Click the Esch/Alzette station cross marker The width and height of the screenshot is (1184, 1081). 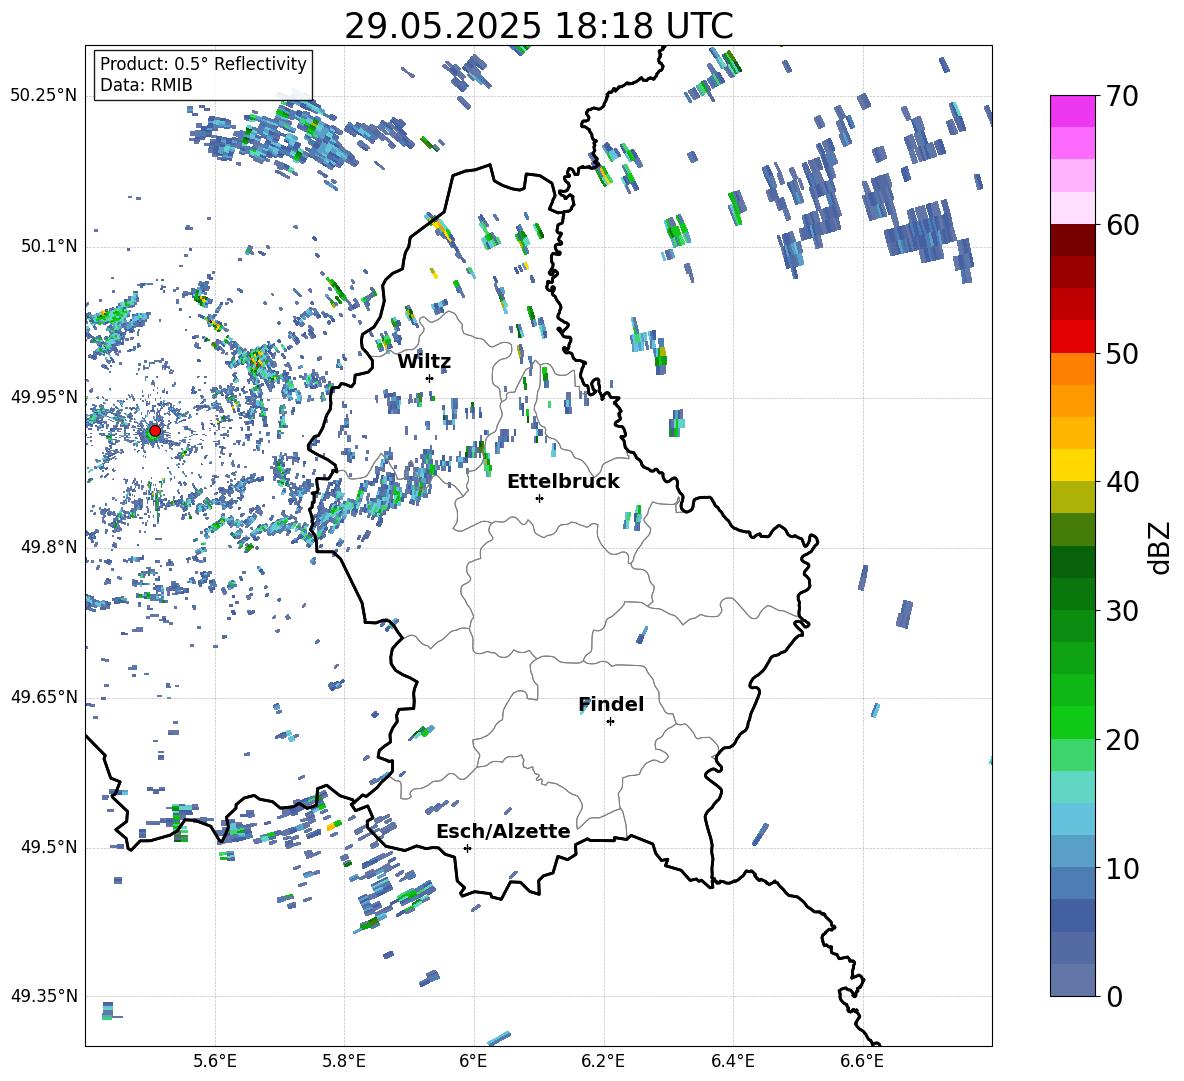467,848
